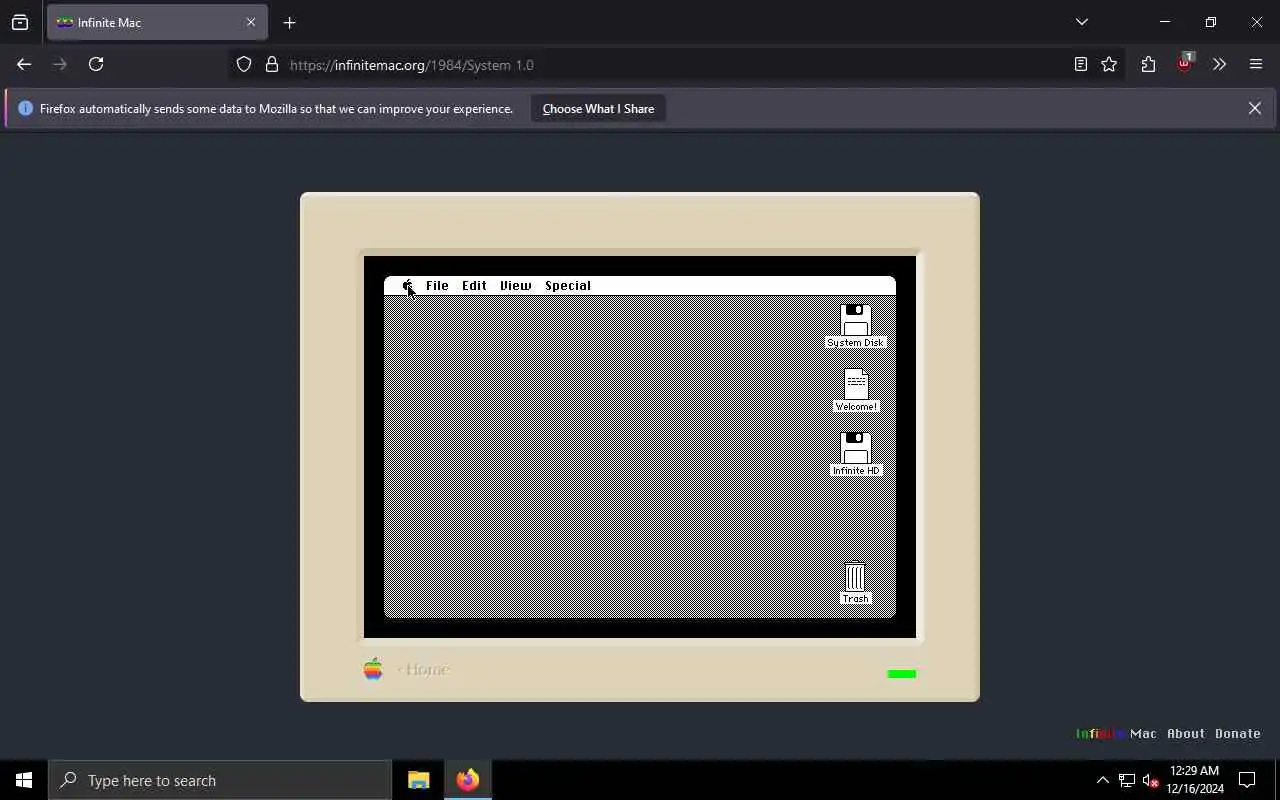Open the View menu

pos(516,286)
